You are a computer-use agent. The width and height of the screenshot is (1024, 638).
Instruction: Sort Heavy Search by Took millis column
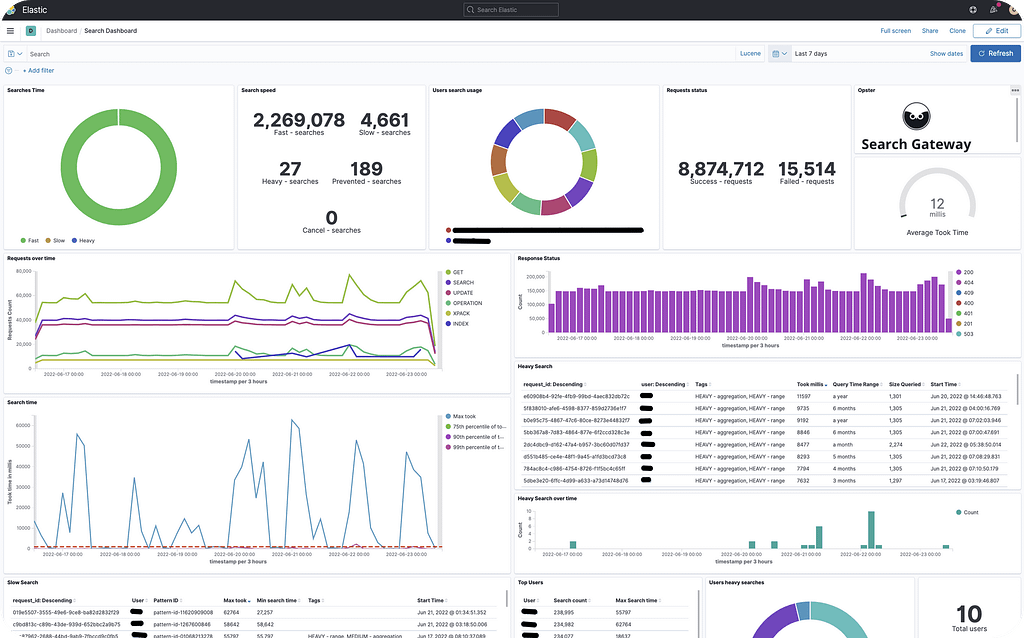(812, 385)
